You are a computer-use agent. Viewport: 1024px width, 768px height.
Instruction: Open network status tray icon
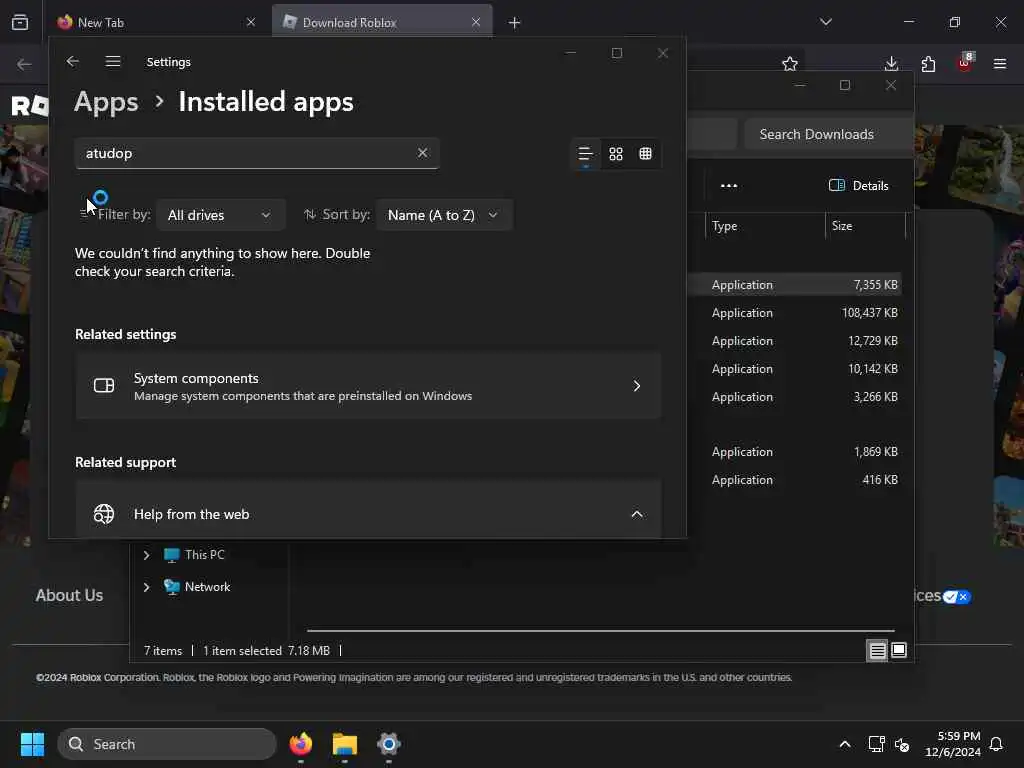pos(876,744)
